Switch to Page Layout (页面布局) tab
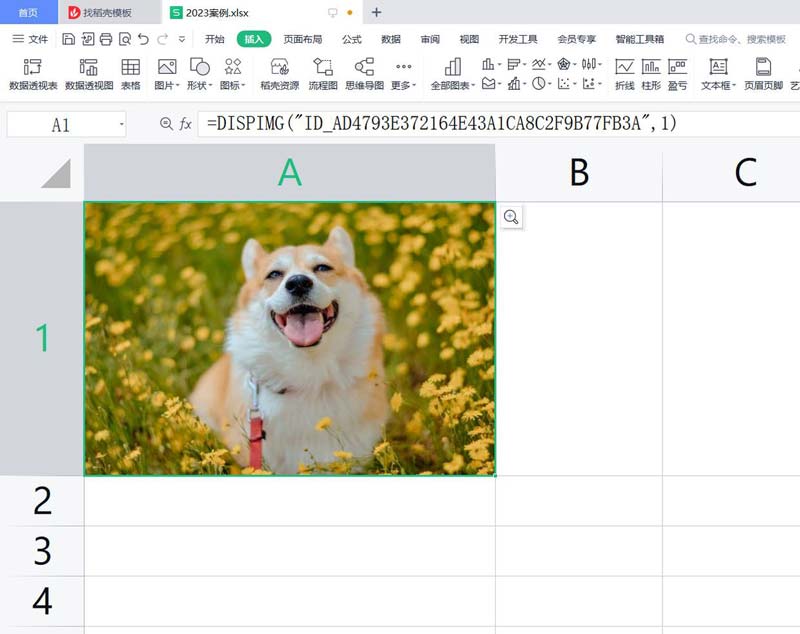Image resolution: width=800 pixels, height=634 pixels. pos(303,39)
